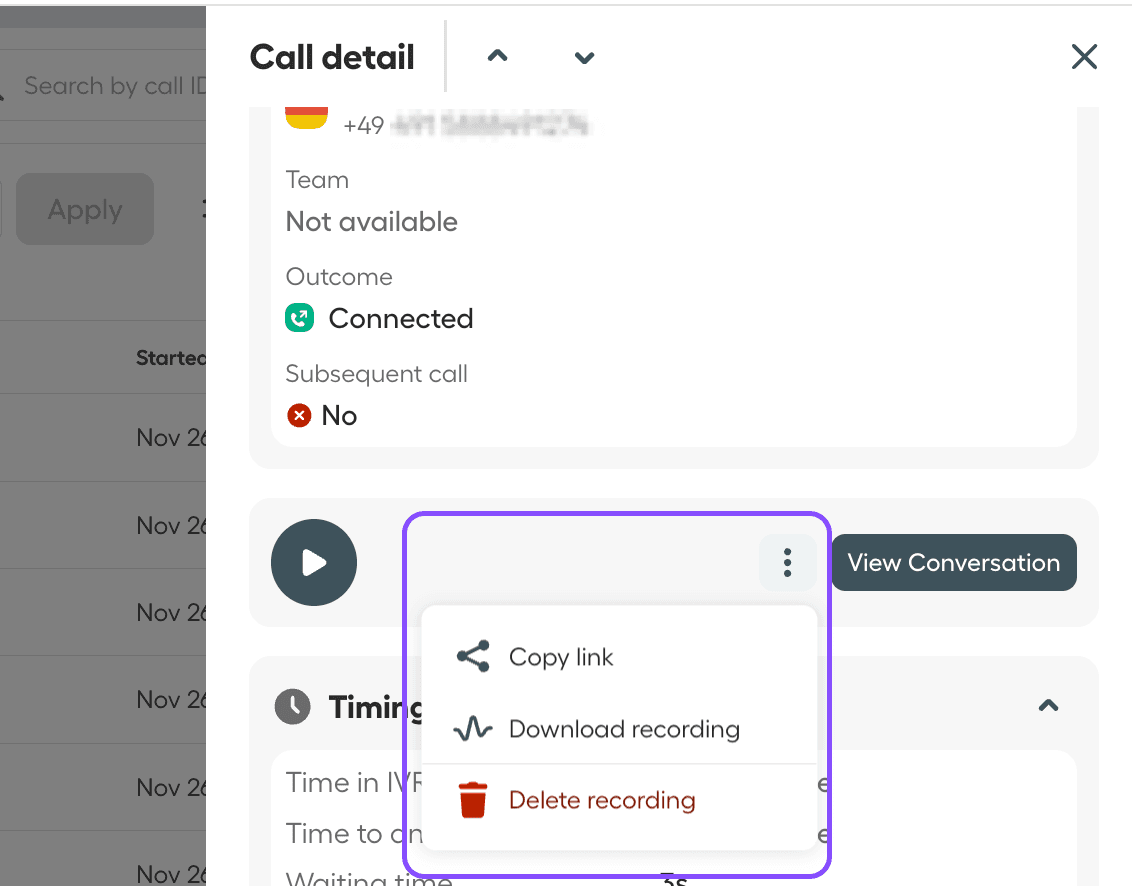Click the green Connected outcome icon

click(x=299, y=319)
